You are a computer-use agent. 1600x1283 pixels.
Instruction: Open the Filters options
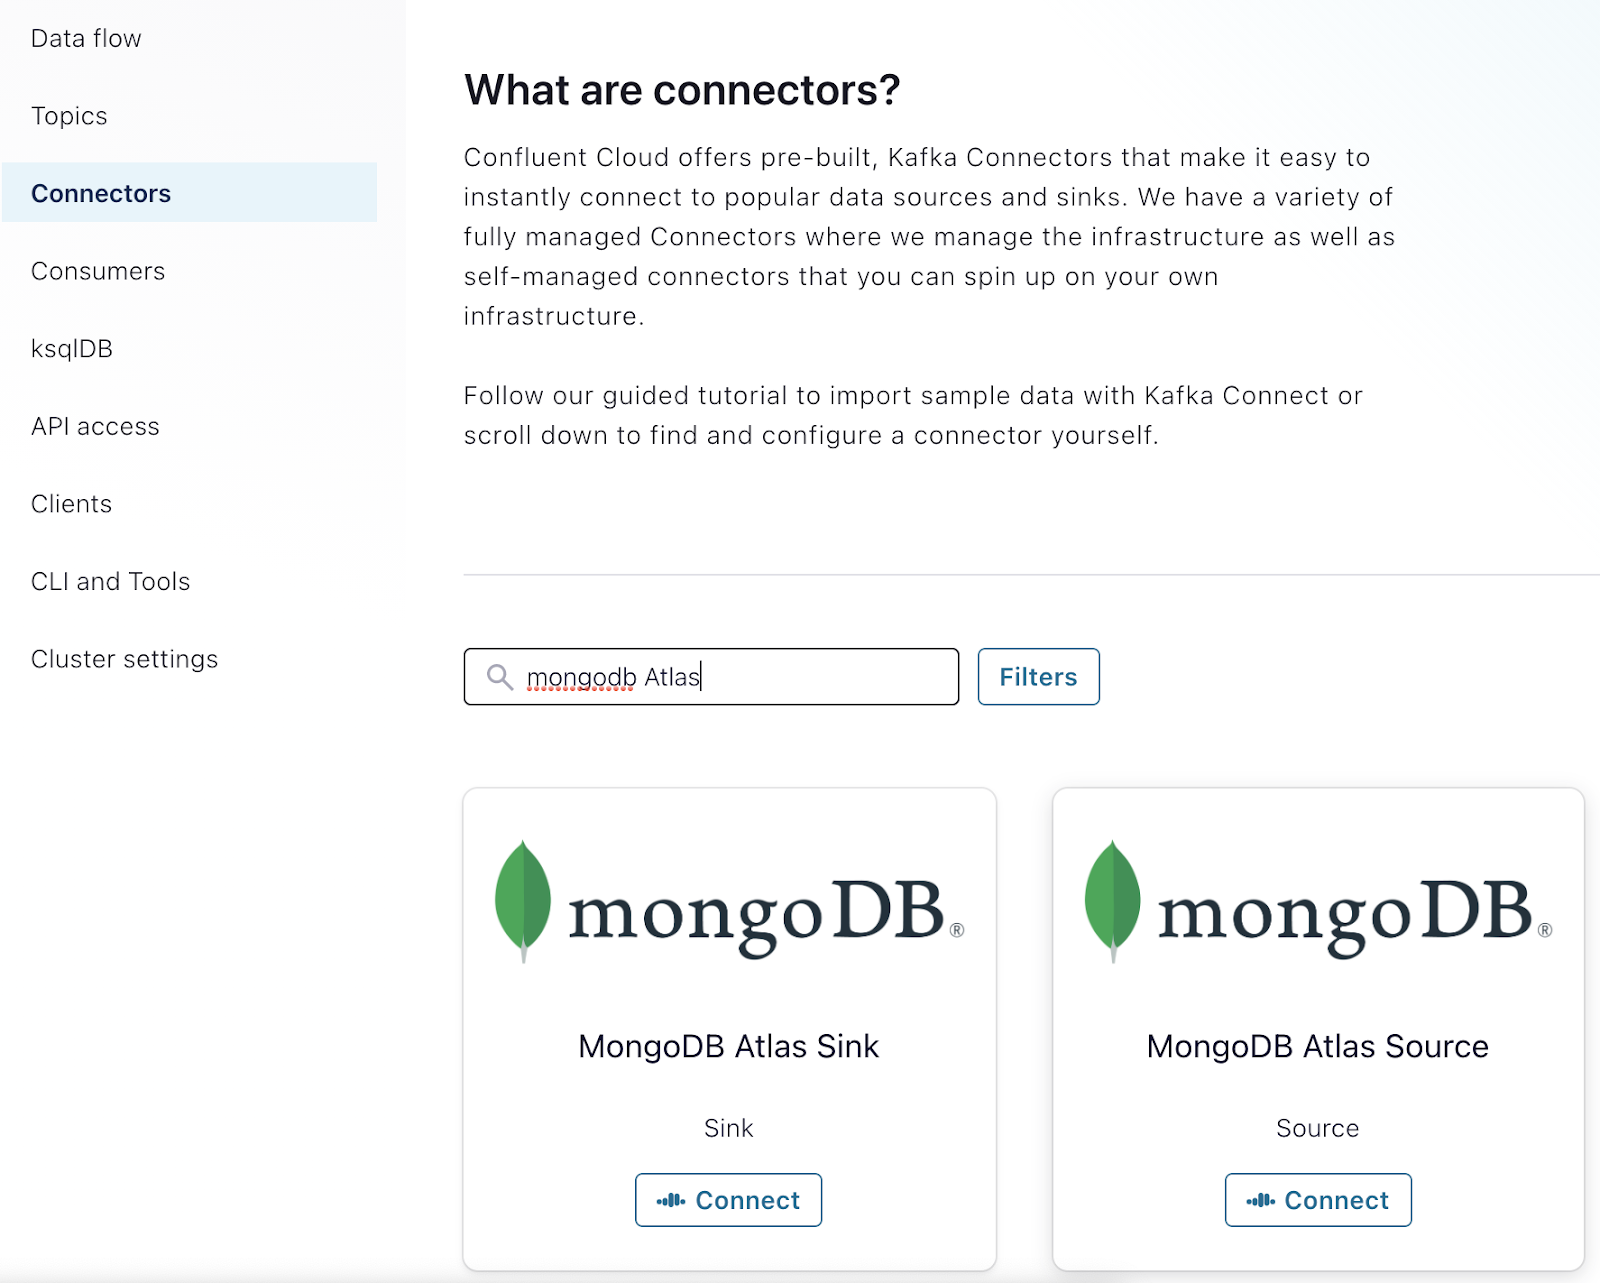click(x=1038, y=677)
